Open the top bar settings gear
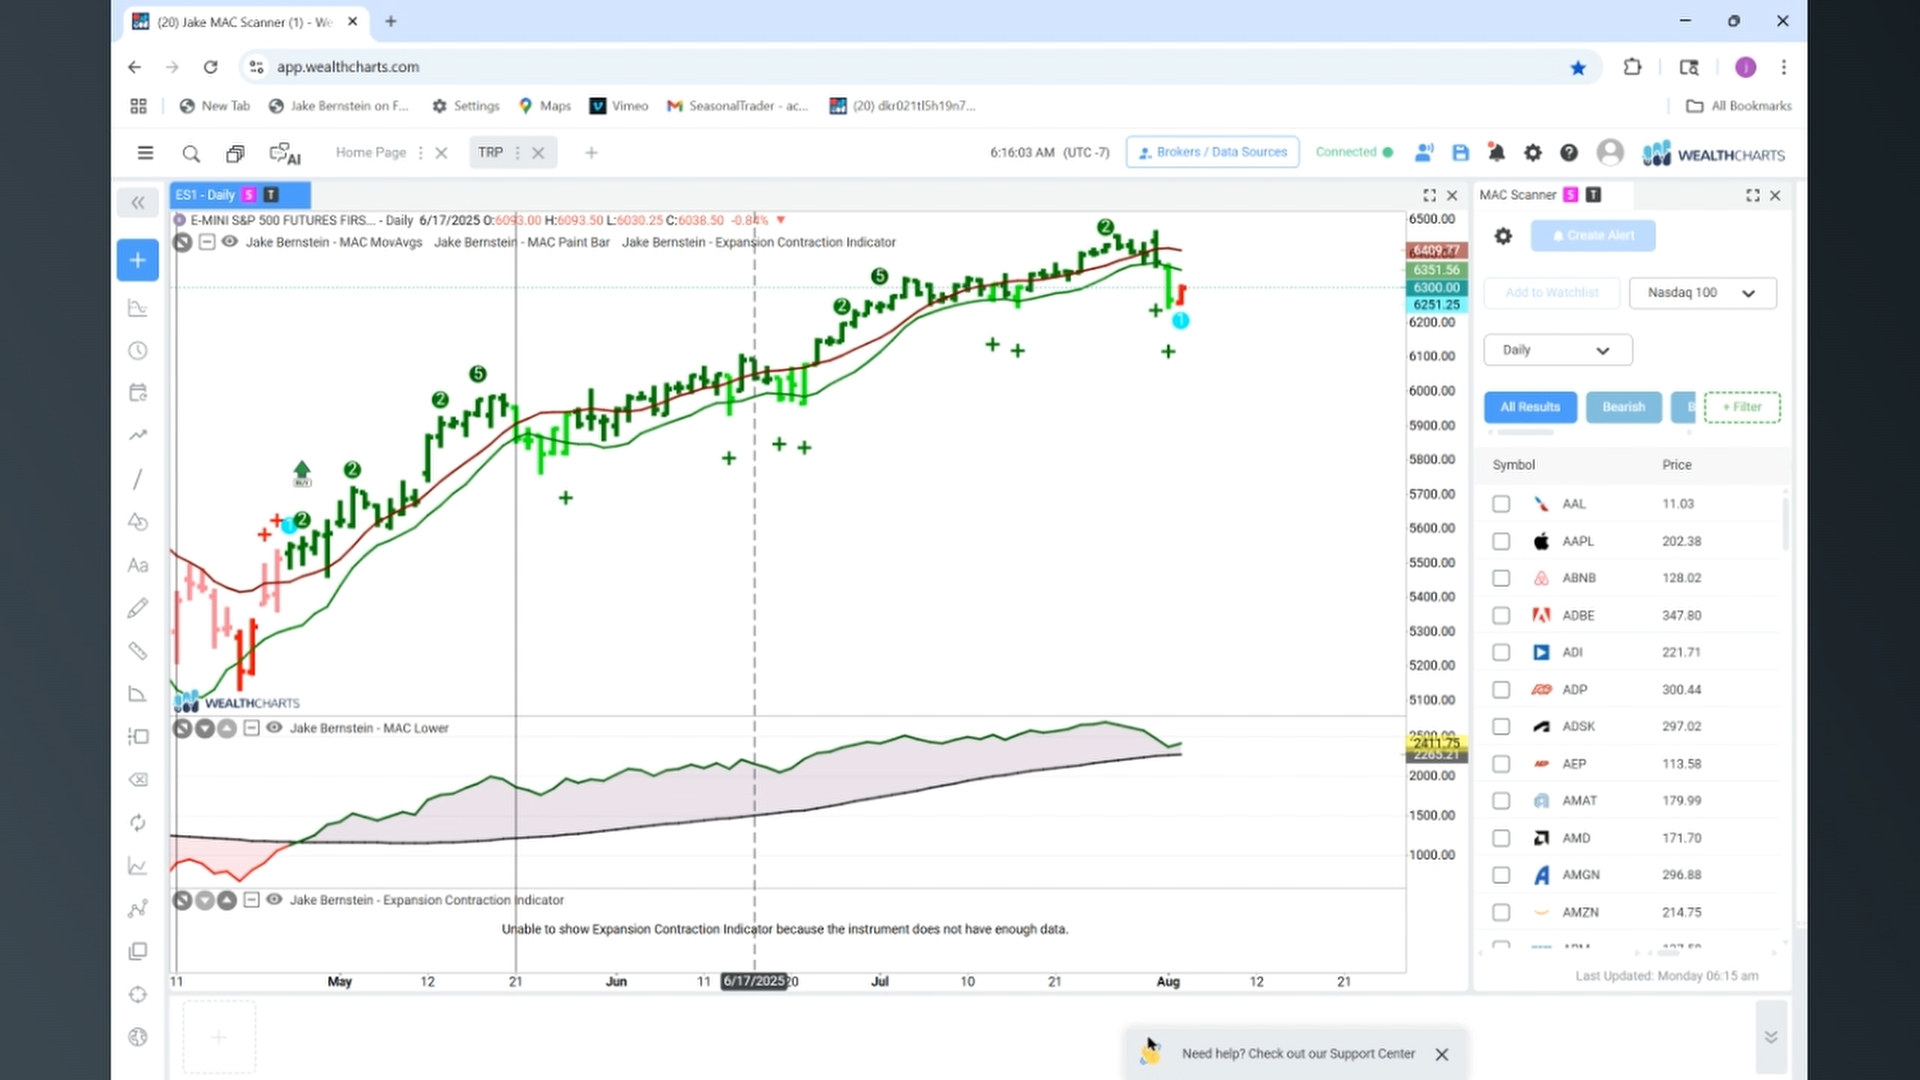This screenshot has width=1920, height=1080. [x=1532, y=152]
